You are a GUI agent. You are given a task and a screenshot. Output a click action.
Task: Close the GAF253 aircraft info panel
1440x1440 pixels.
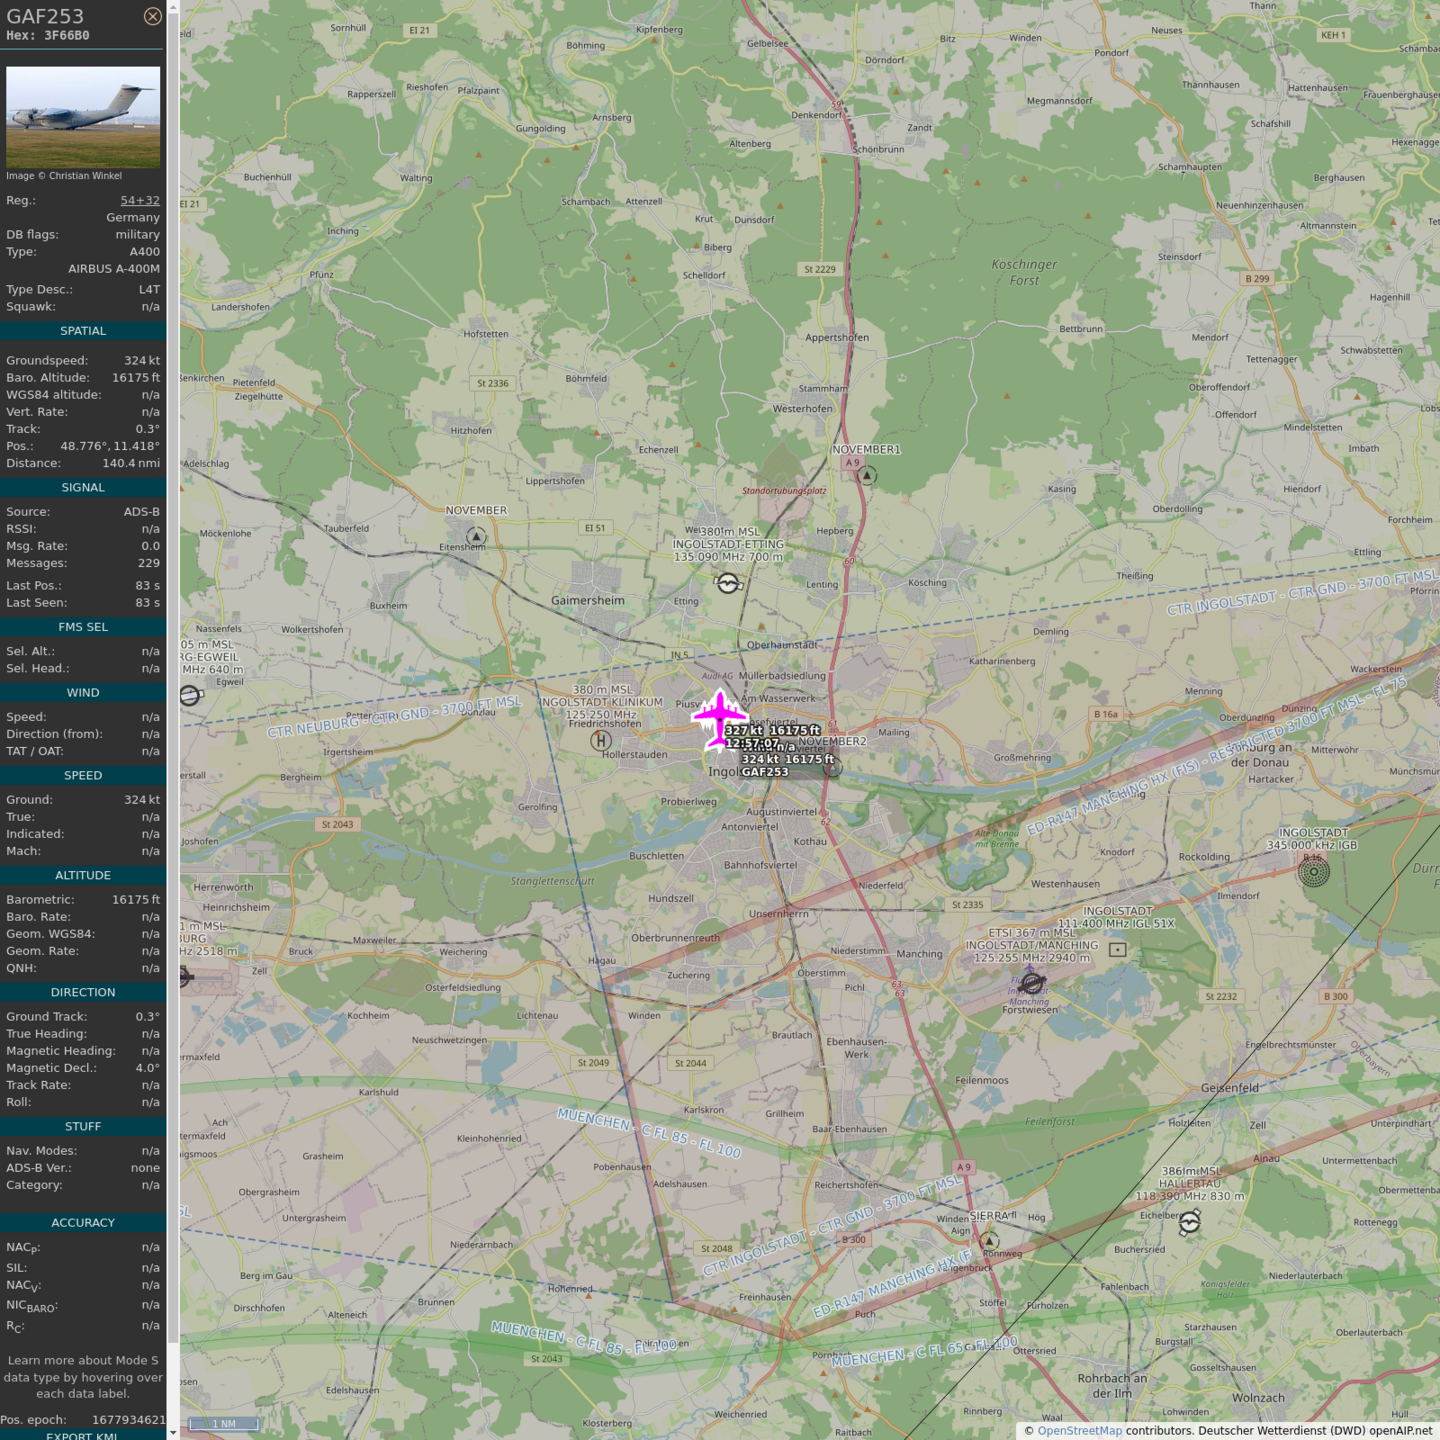coord(152,16)
